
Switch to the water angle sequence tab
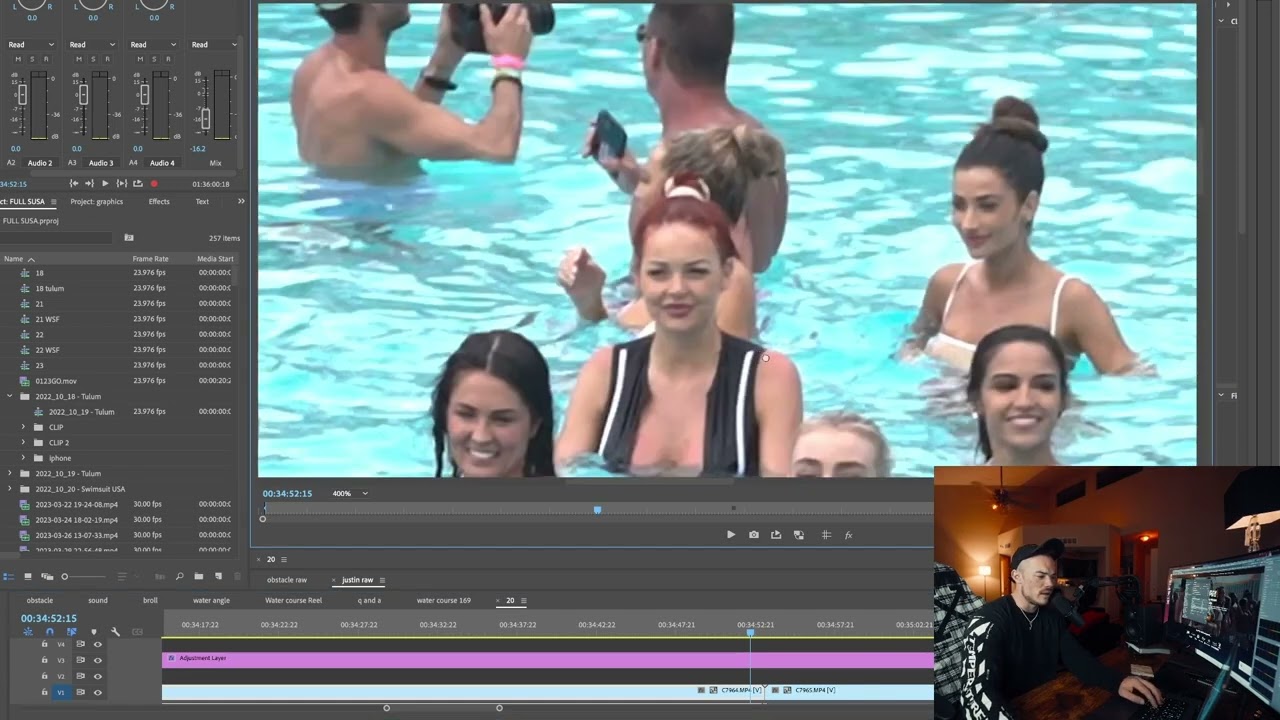coord(211,600)
